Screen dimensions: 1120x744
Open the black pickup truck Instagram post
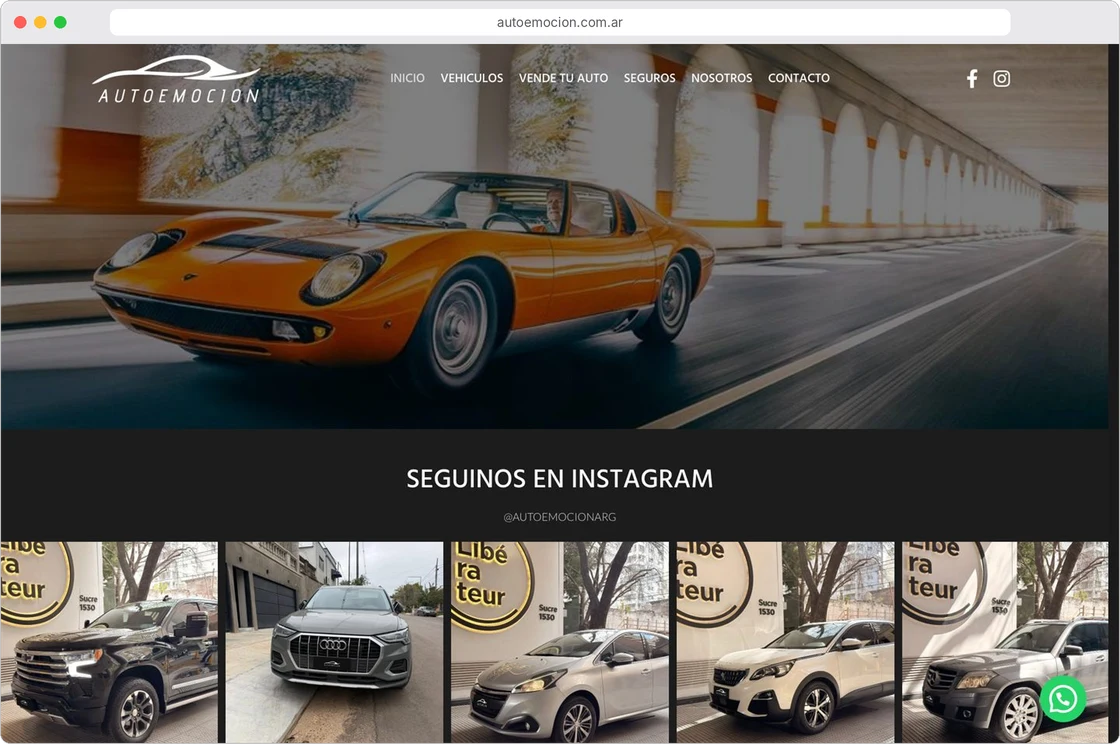[x=109, y=642]
